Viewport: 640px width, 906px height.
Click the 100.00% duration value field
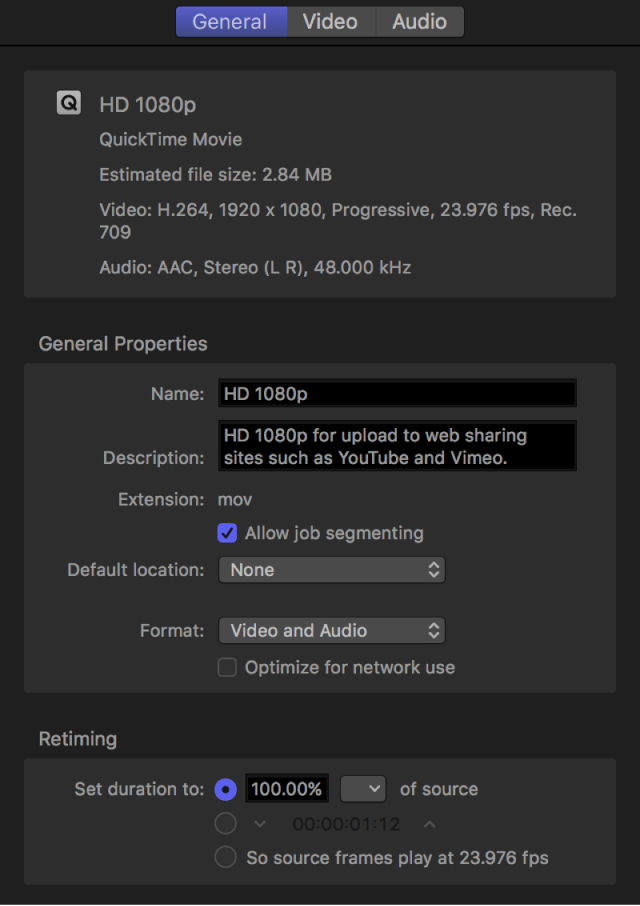(x=287, y=789)
